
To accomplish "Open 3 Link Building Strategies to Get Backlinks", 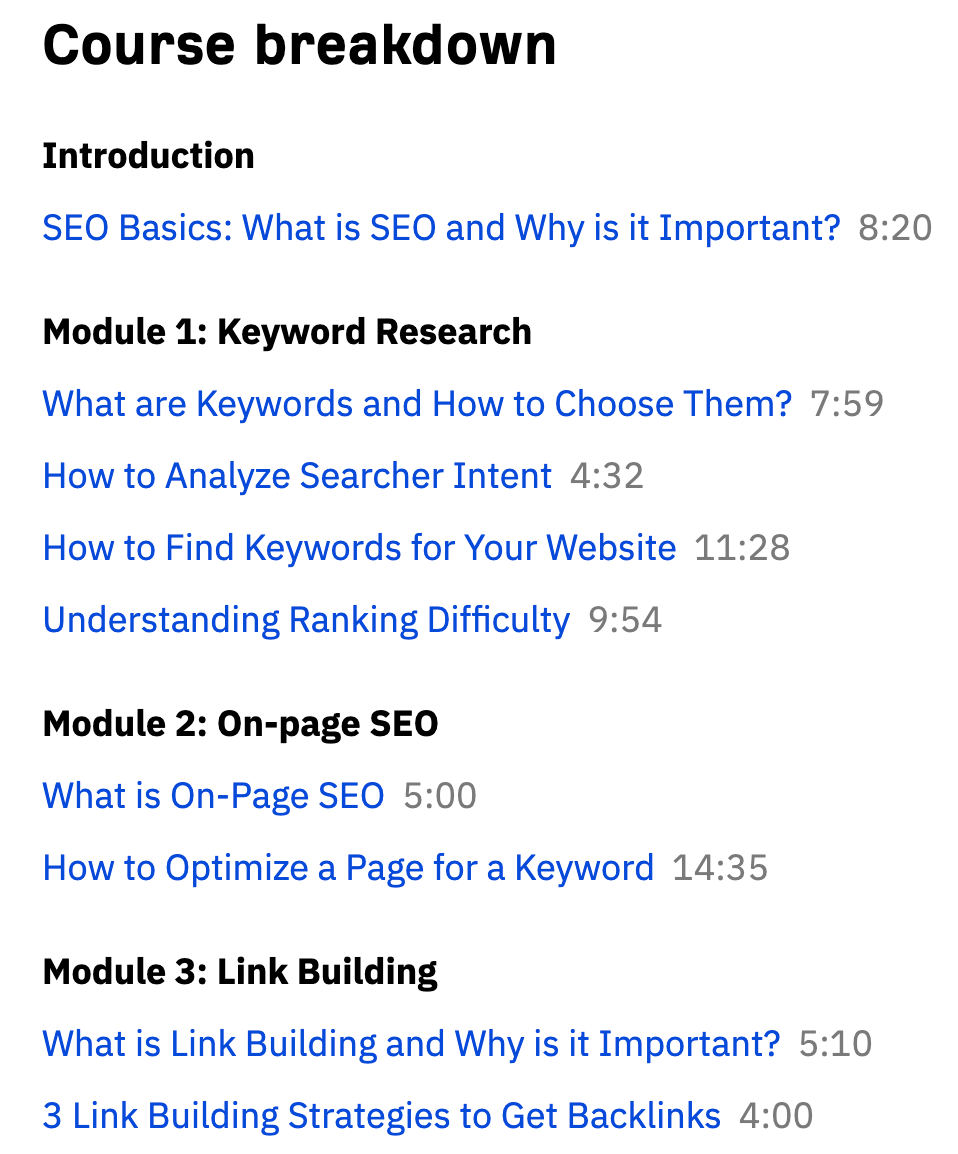I will pyautogui.click(x=381, y=1116).
